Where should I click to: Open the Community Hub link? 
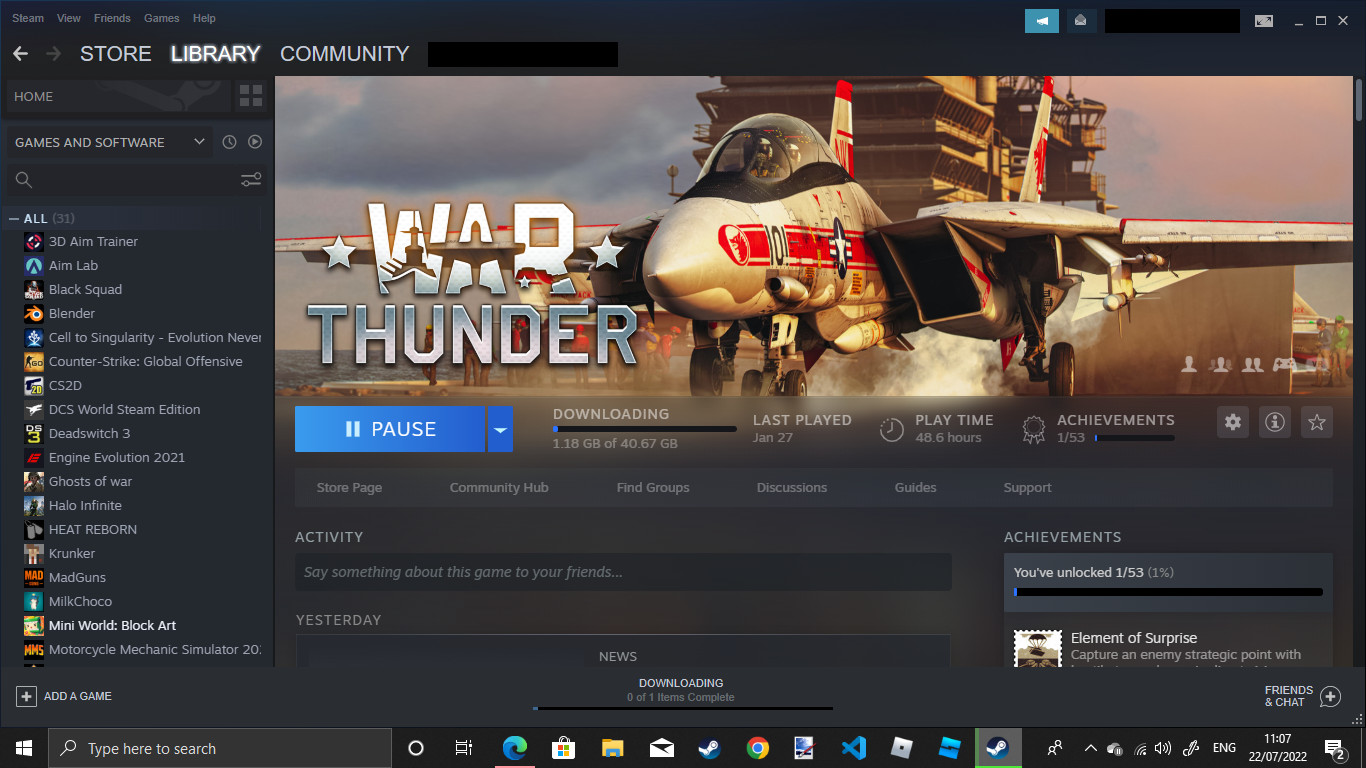pos(499,488)
